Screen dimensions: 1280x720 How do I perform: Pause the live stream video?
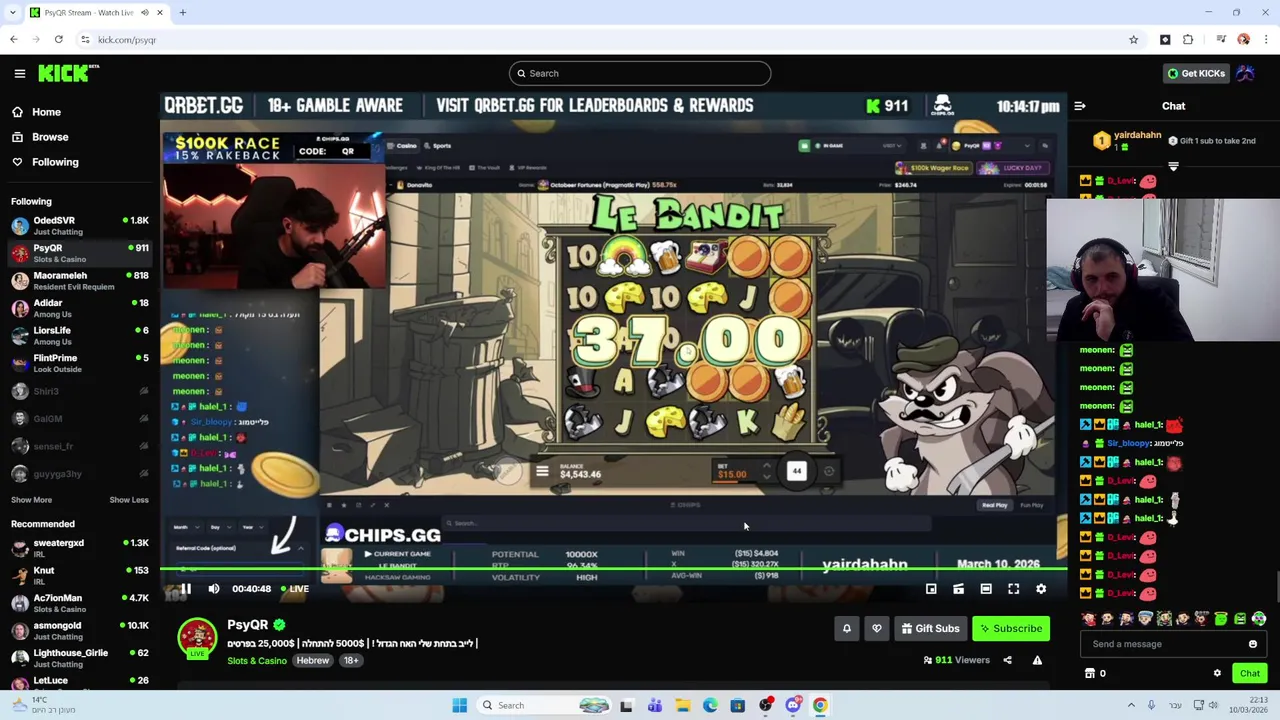(x=185, y=589)
